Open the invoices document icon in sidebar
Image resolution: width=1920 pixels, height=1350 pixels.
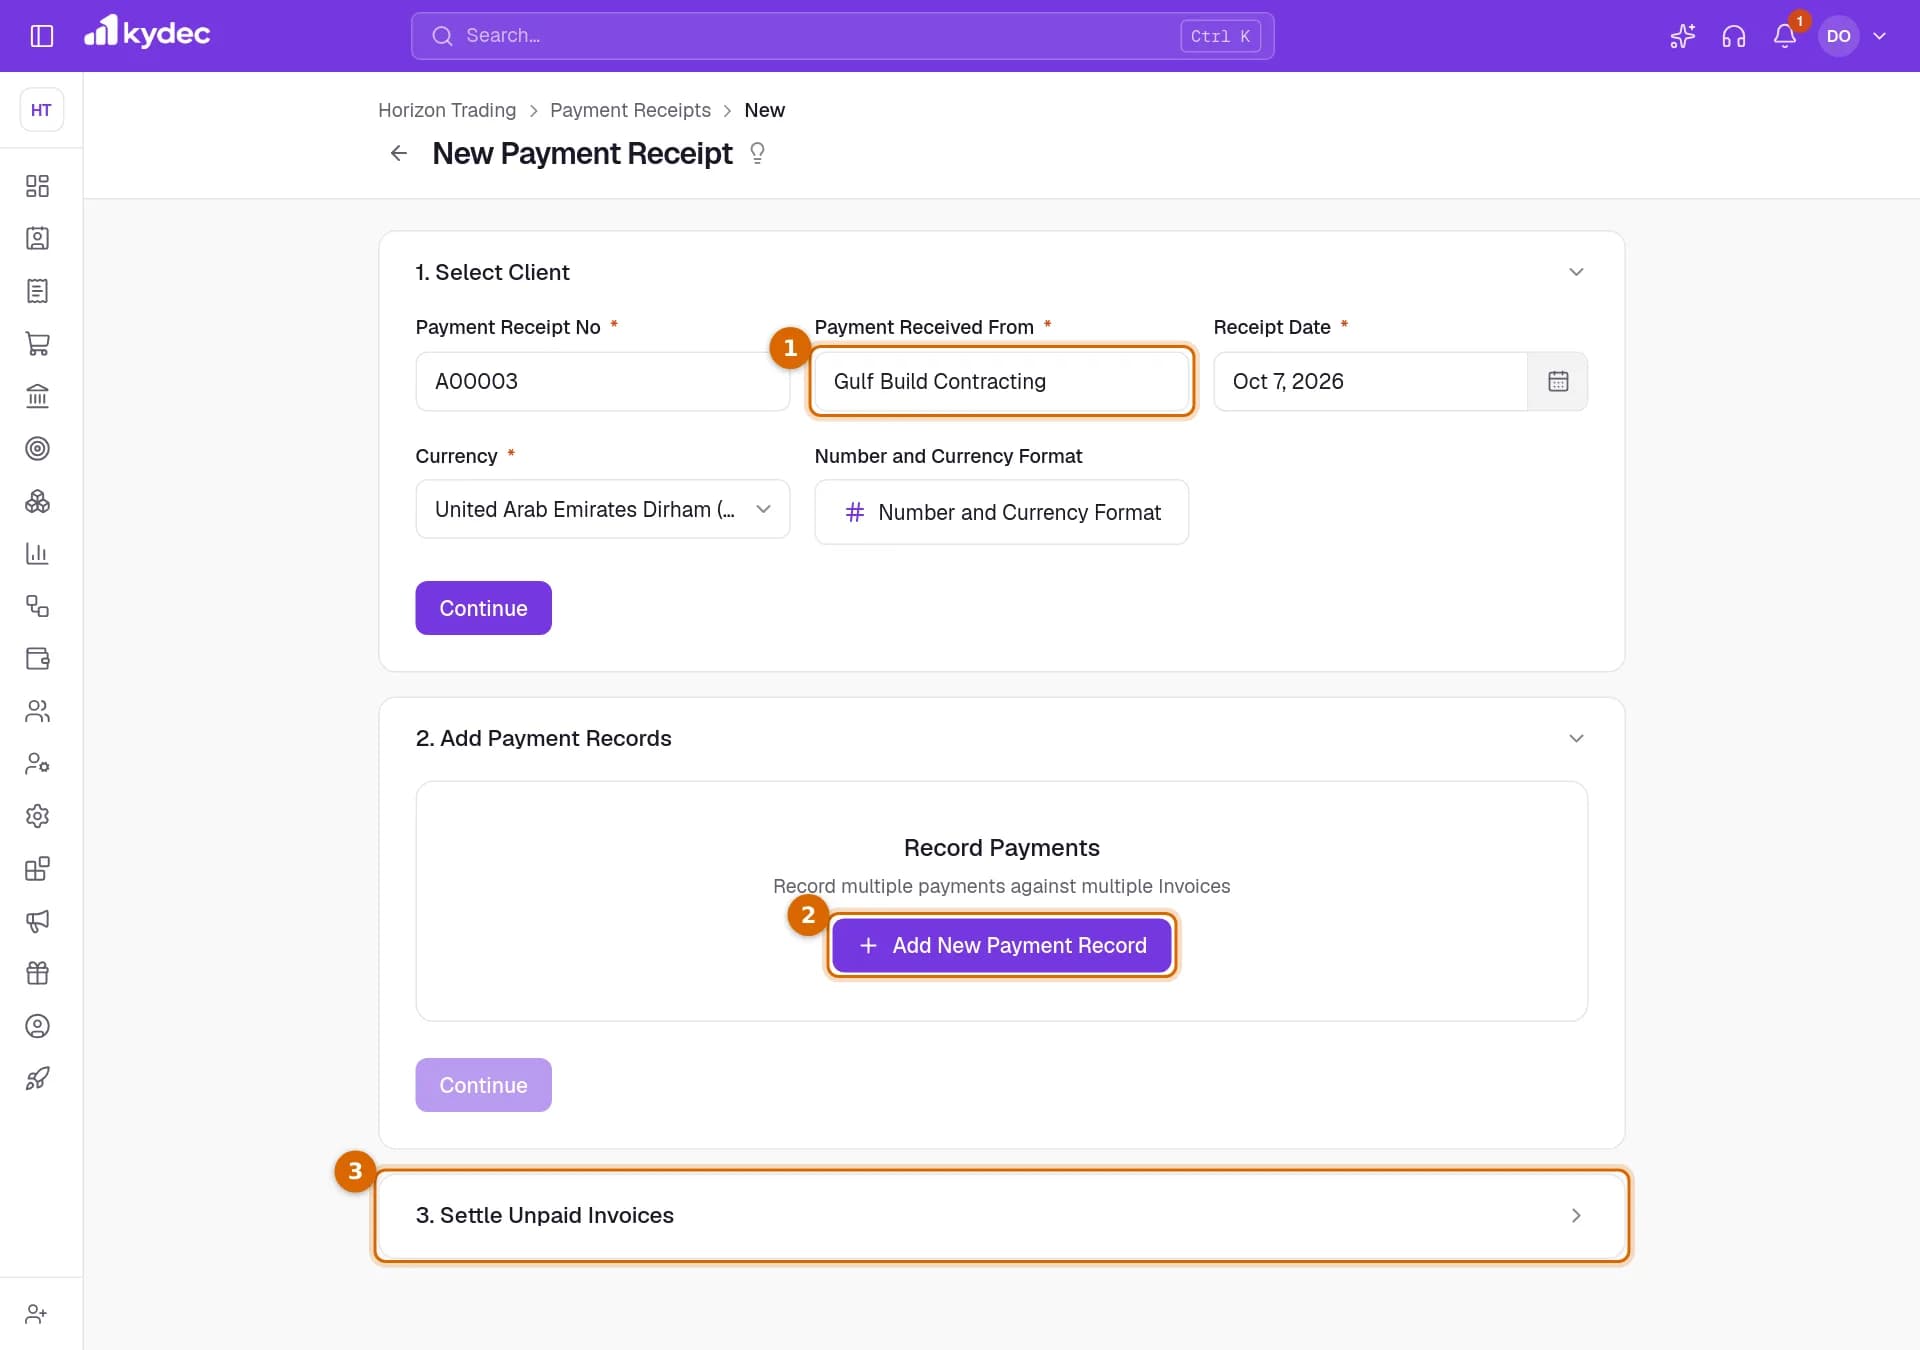pos(37,291)
